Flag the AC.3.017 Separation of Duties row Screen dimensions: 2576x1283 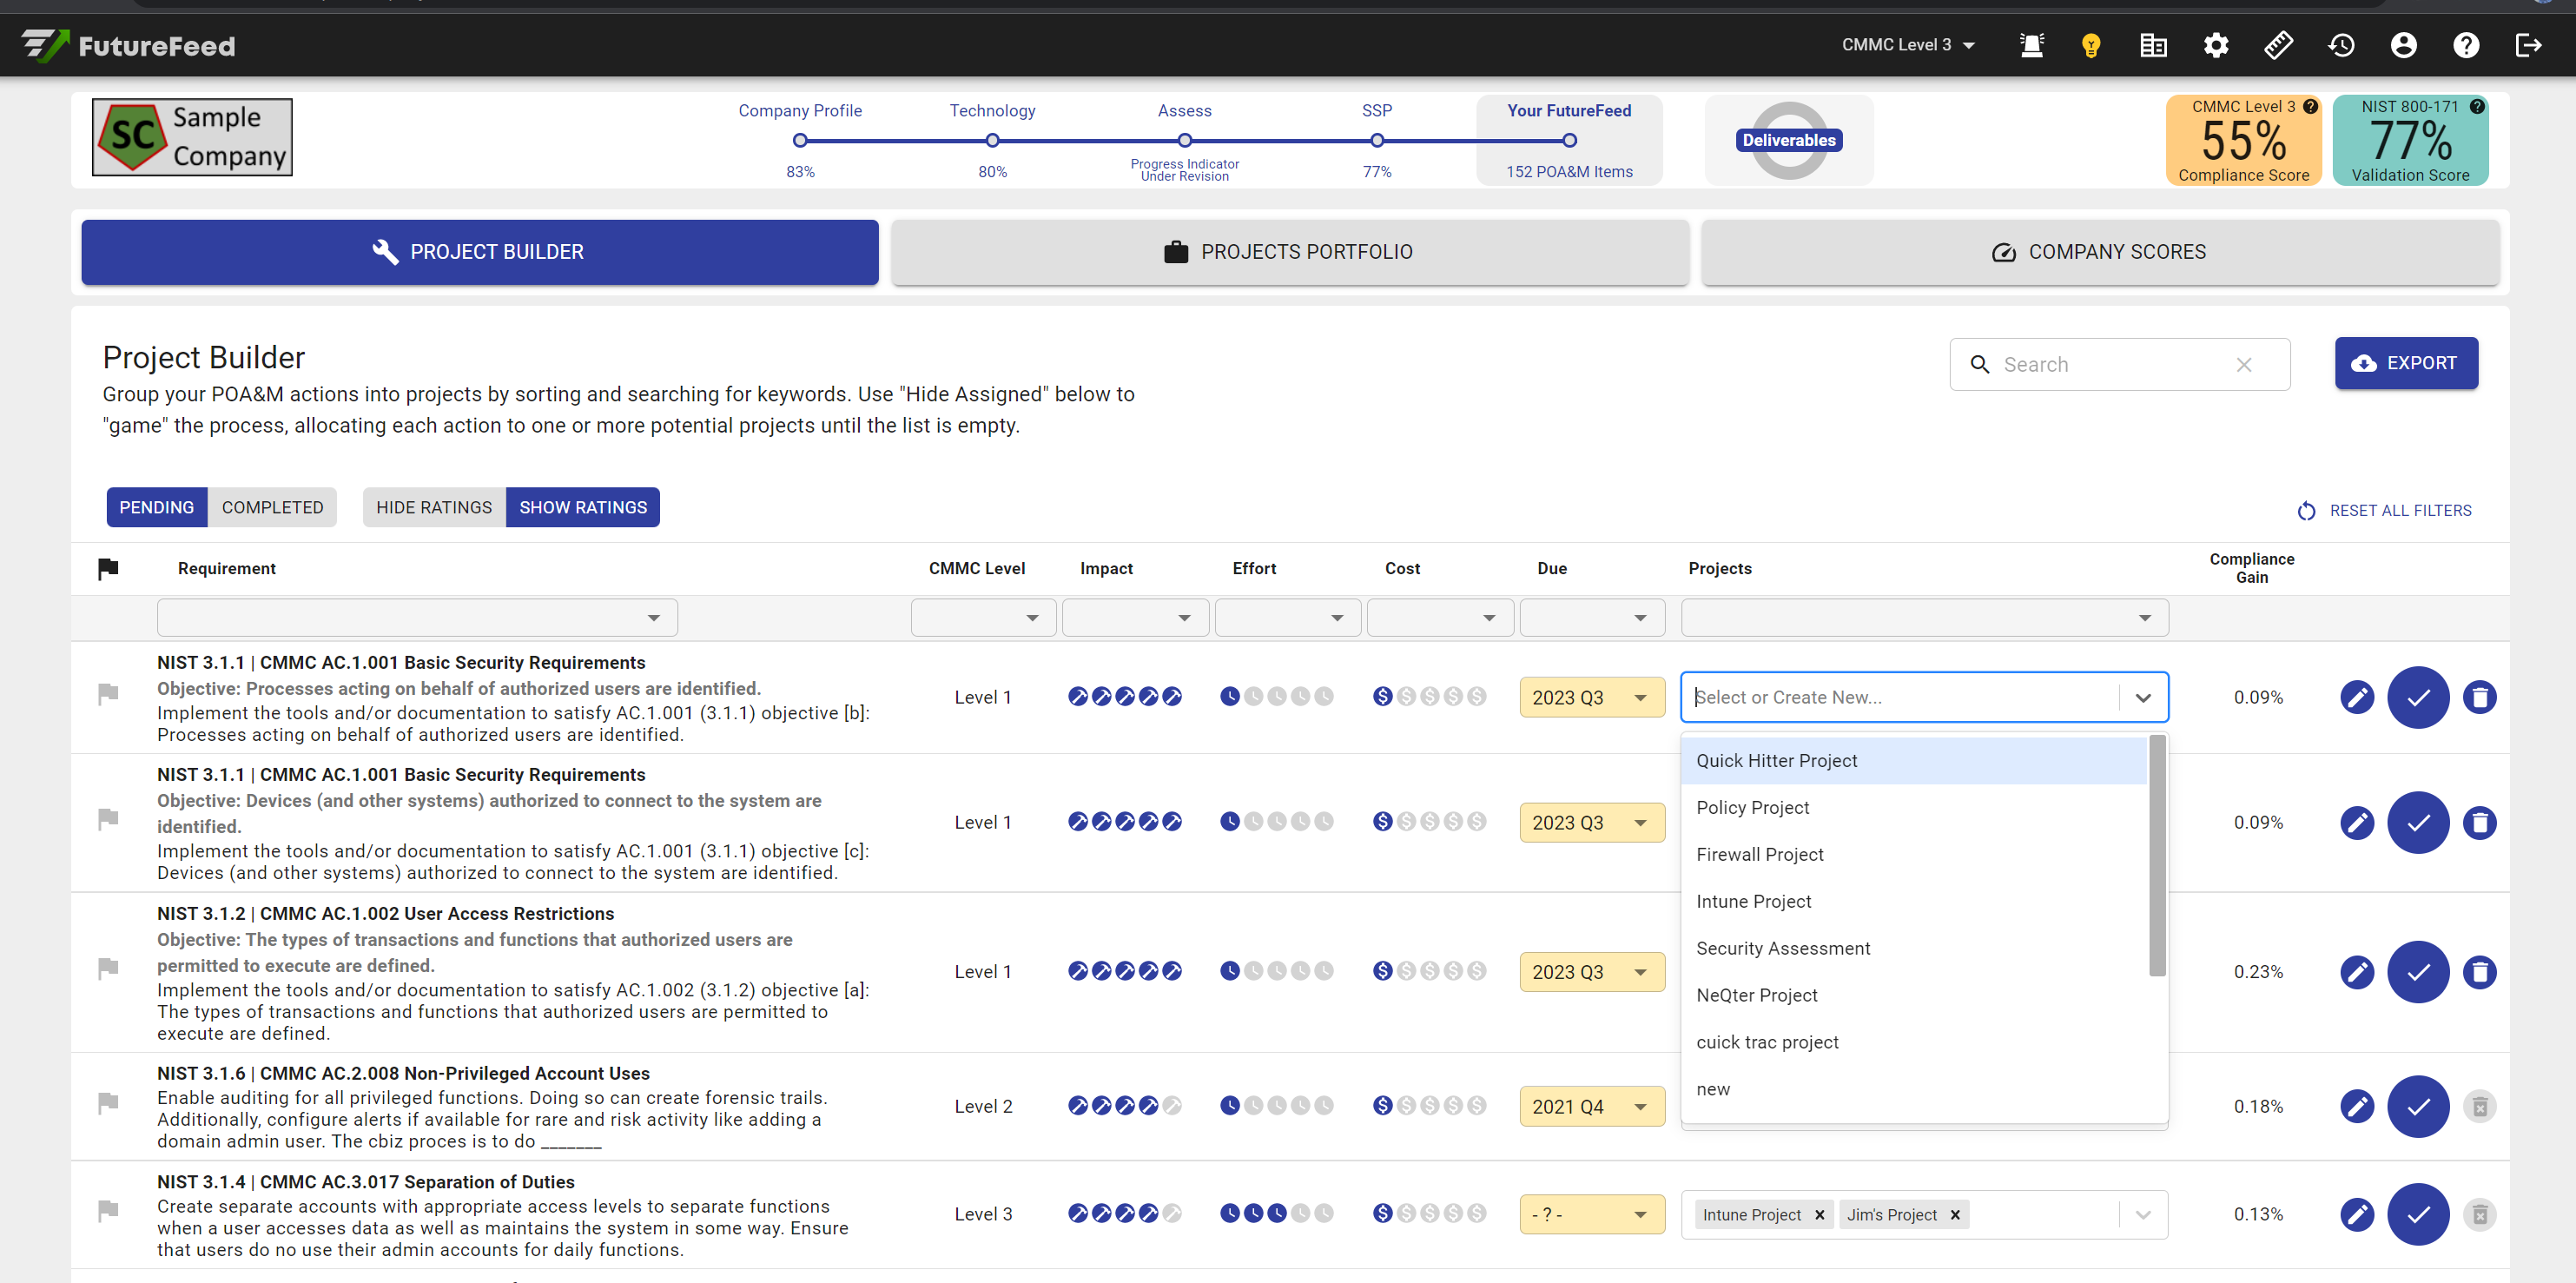(x=108, y=1211)
